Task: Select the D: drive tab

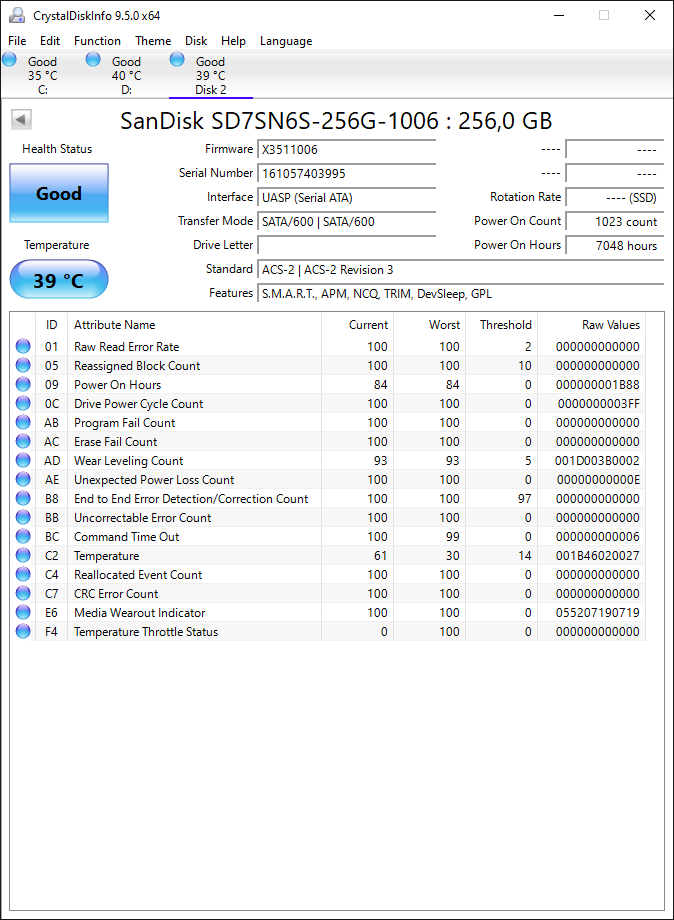Action: (126, 75)
